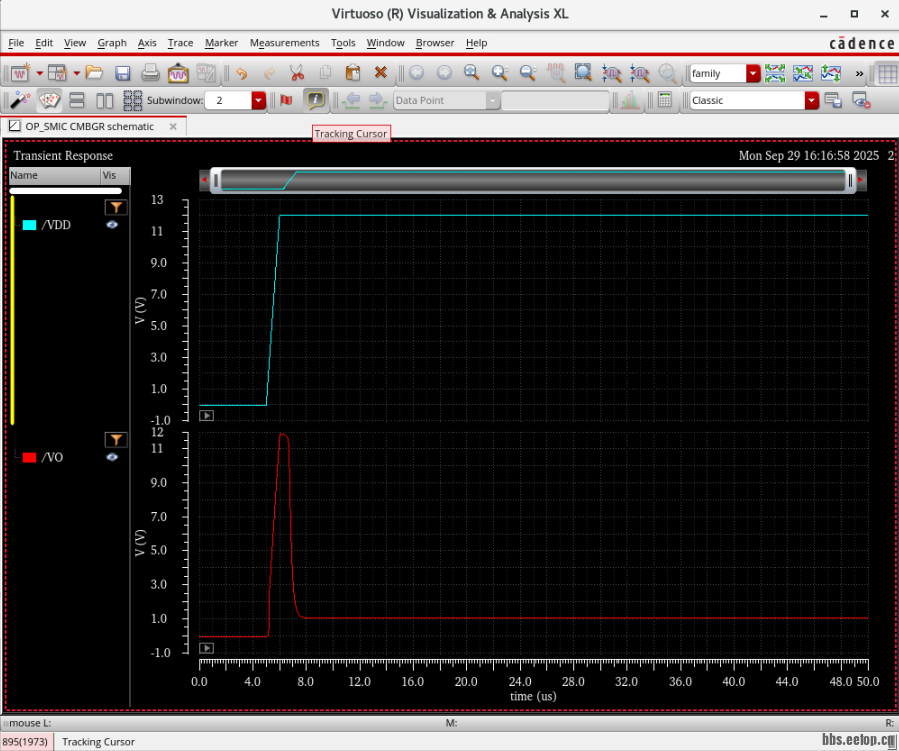The image size is (899, 751).
Task: Paste with the clipboard icon
Action: [x=353, y=73]
